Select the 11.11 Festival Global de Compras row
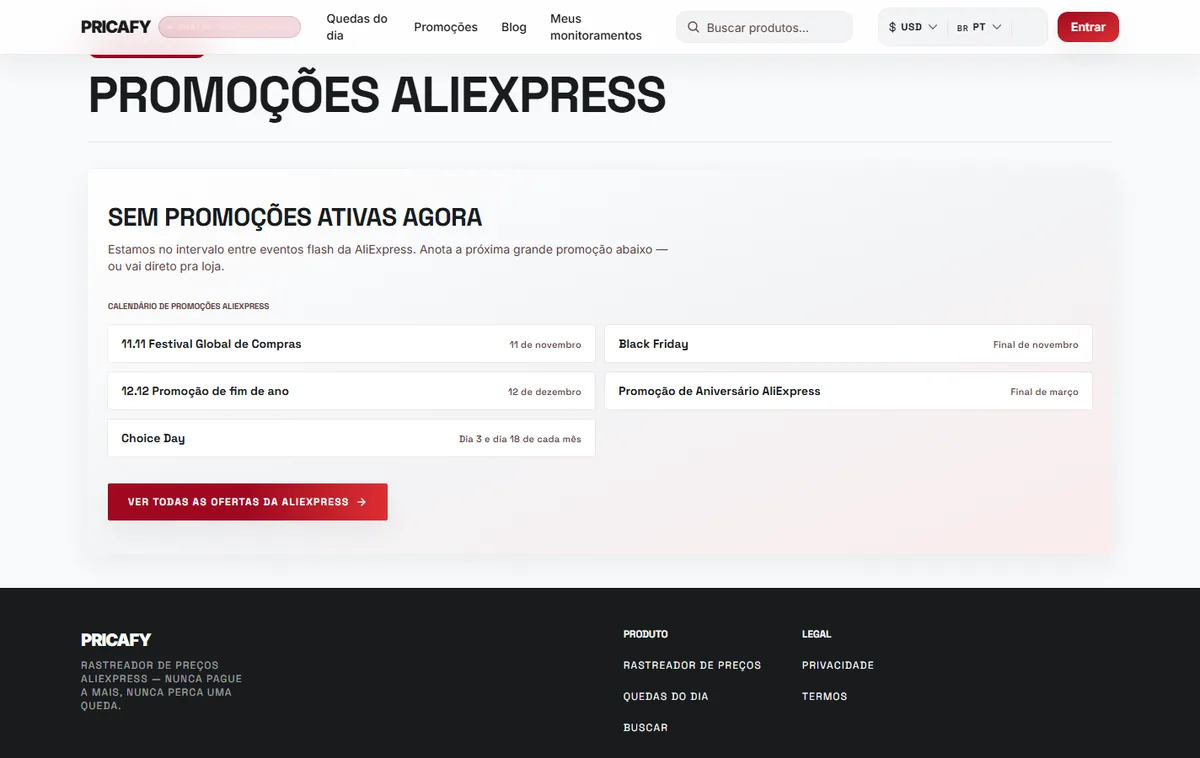The width and height of the screenshot is (1200, 758). [x=351, y=344]
